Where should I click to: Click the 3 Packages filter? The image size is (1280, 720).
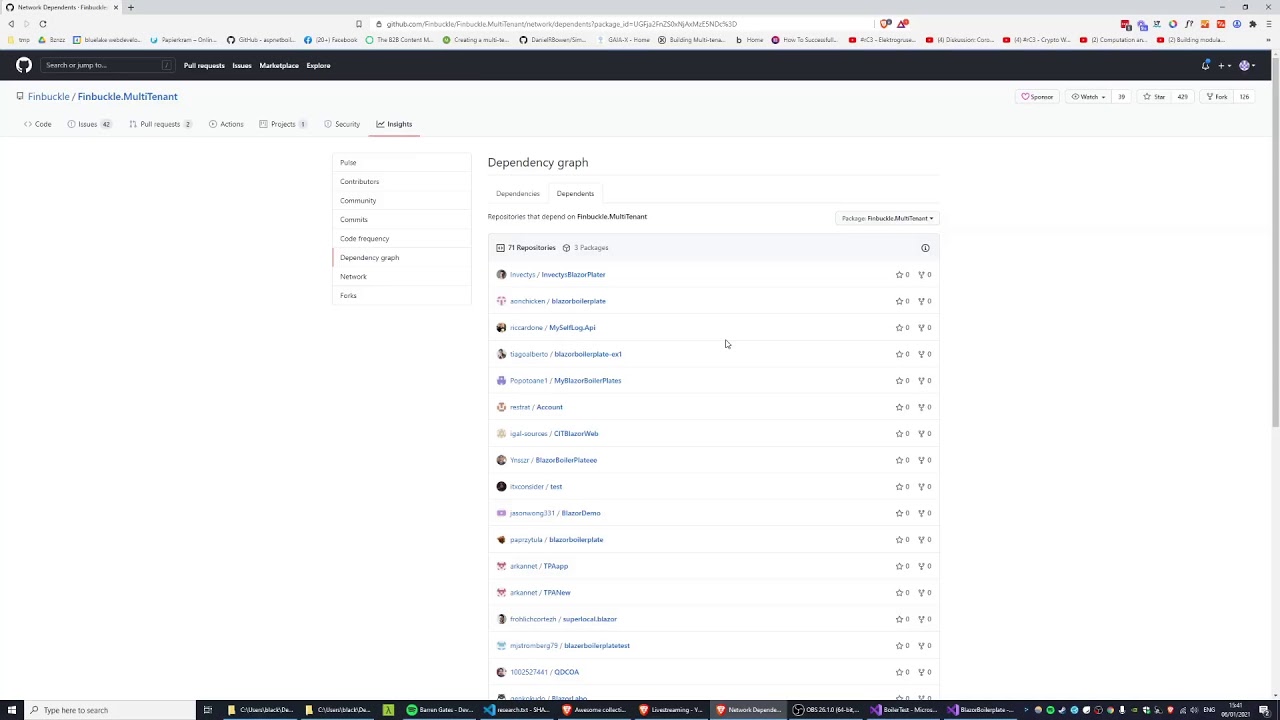tap(585, 247)
